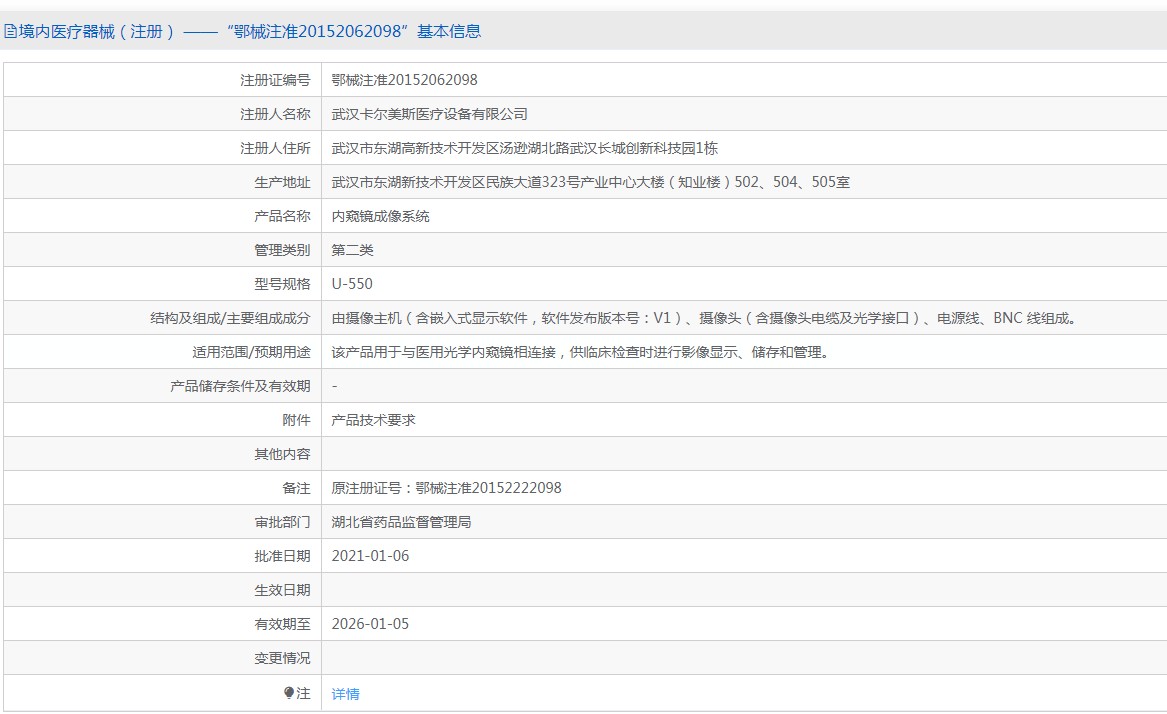Select production address with 民族大道323号

(590, 182)
